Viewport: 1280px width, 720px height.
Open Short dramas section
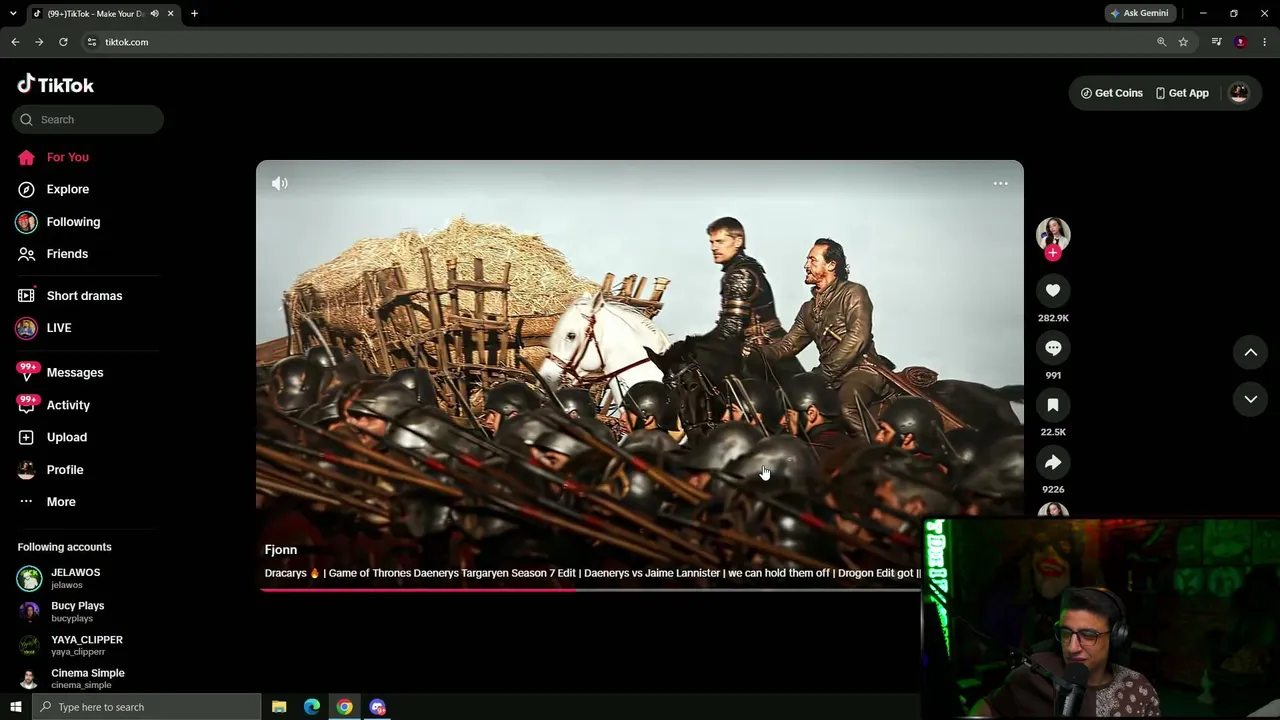tap(84, 296)
